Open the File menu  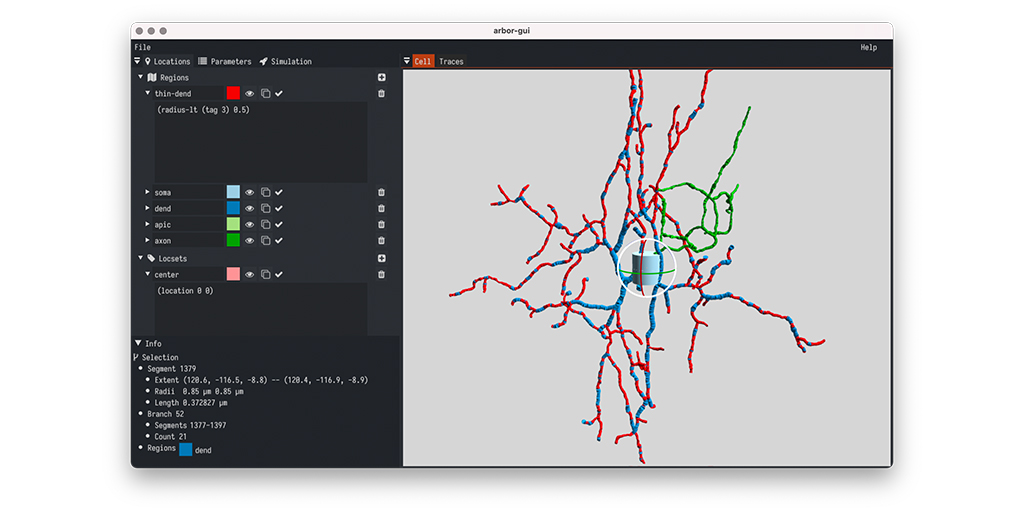142,47
